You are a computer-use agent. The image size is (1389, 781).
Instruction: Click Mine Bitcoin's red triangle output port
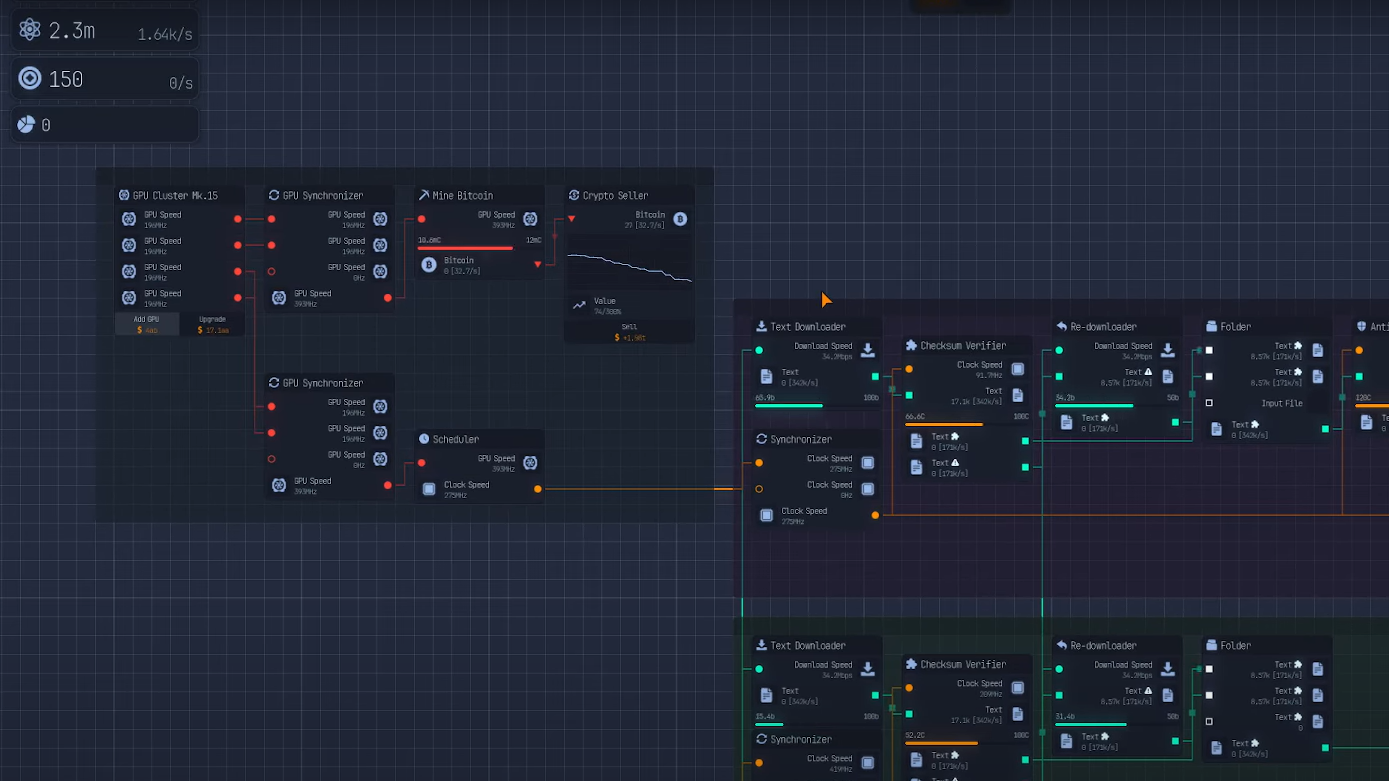point(538,264)
